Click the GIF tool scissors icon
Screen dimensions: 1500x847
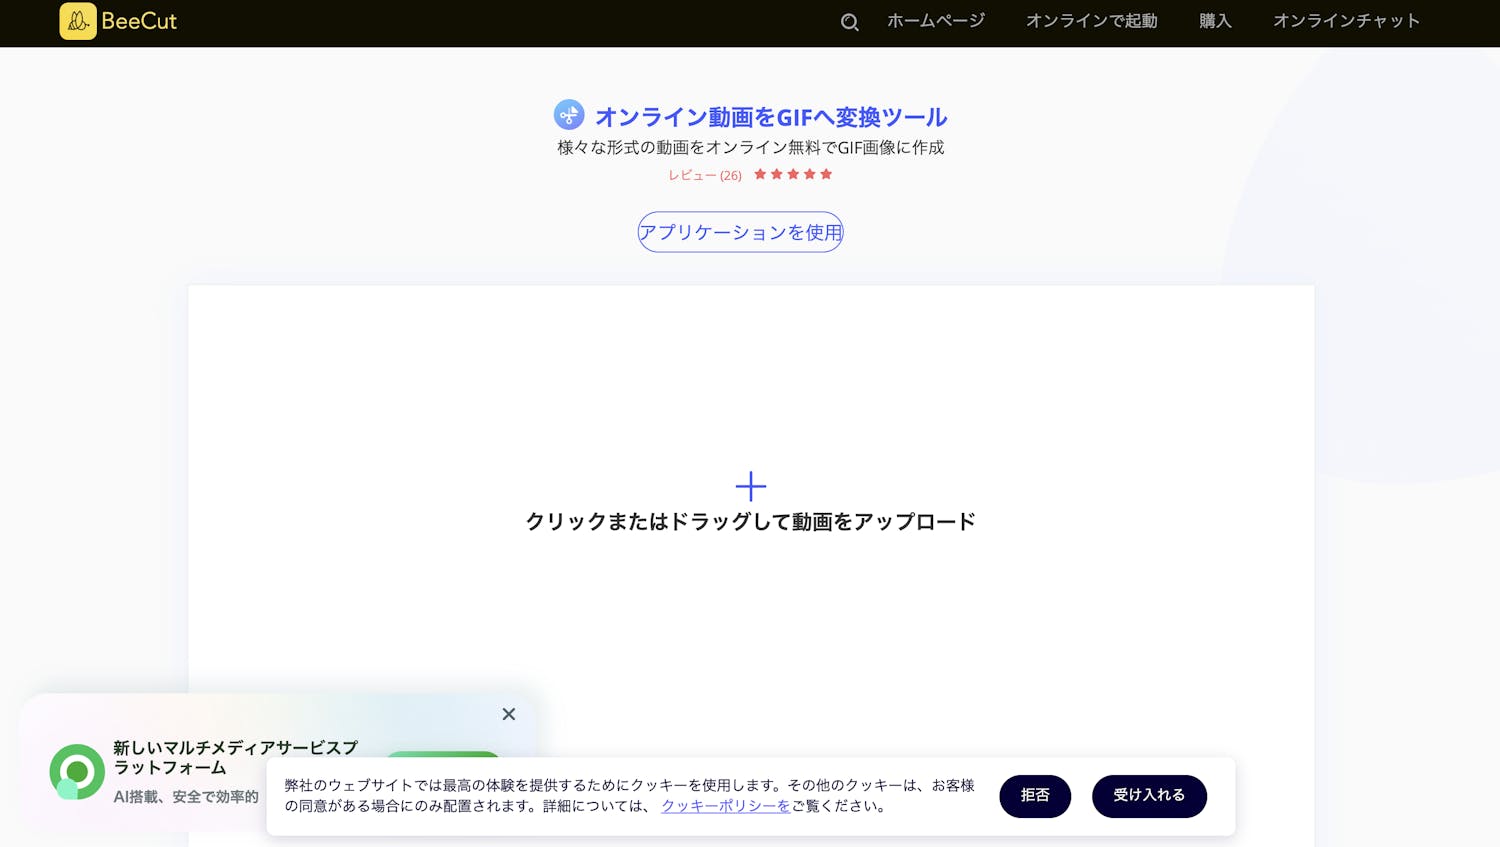(569, 115)
